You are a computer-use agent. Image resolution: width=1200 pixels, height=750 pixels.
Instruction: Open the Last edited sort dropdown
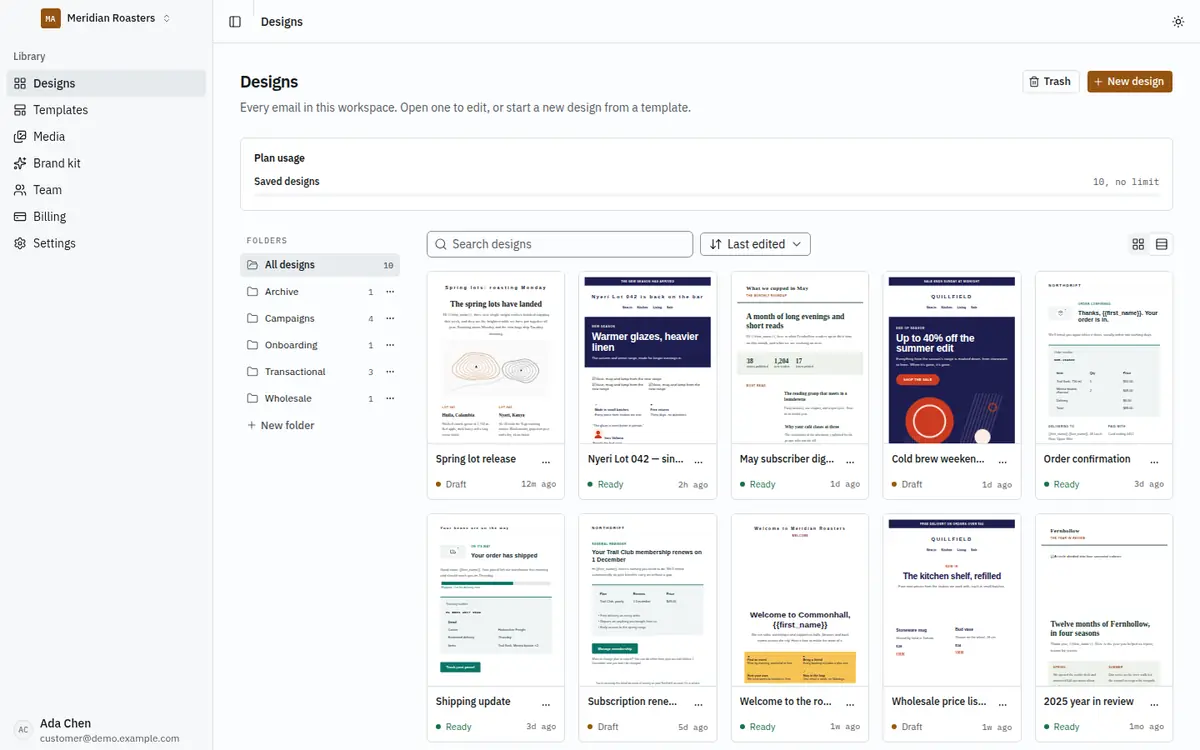[755, 244]
